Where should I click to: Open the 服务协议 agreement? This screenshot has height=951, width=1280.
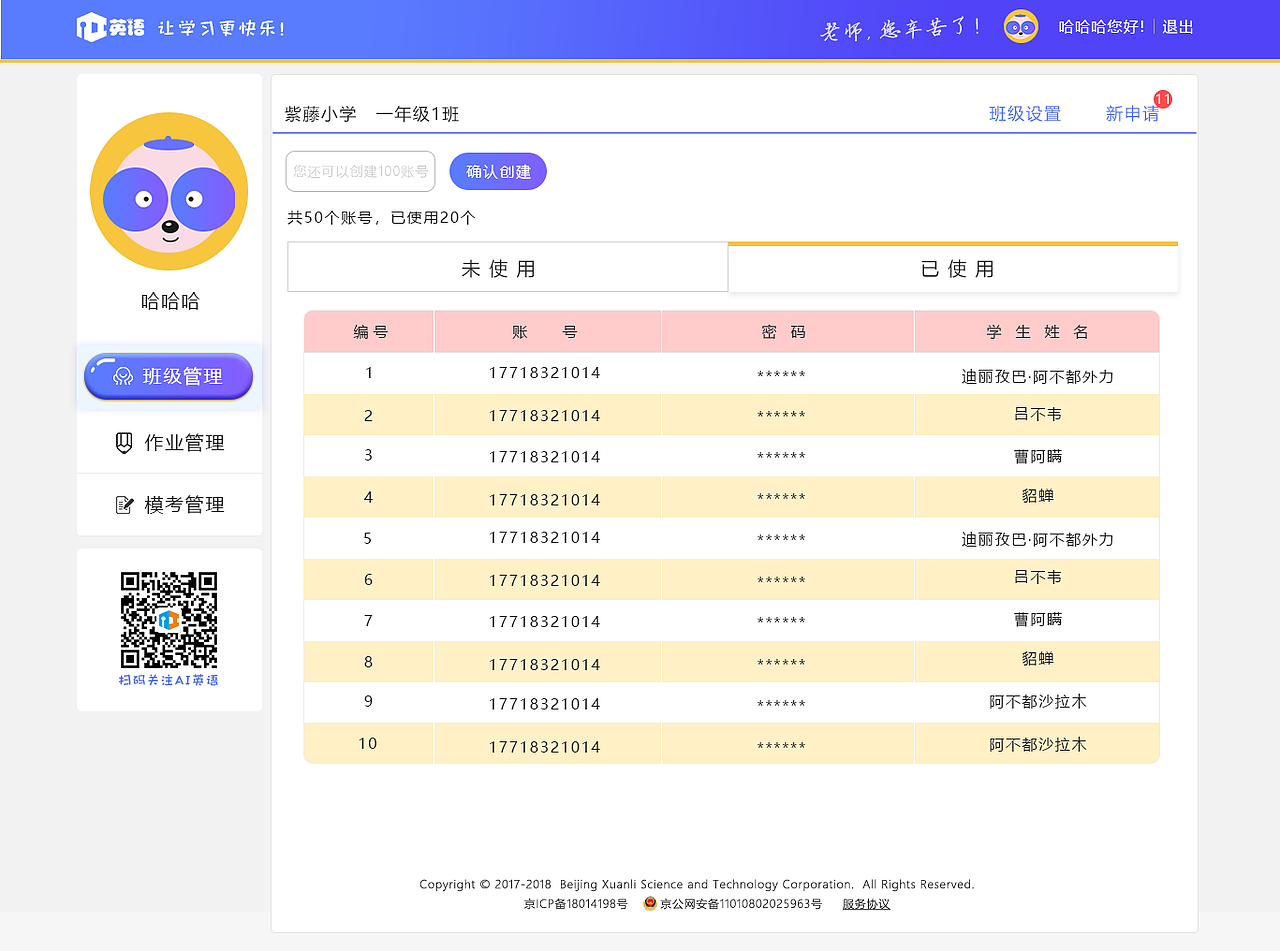pos(866,904)
